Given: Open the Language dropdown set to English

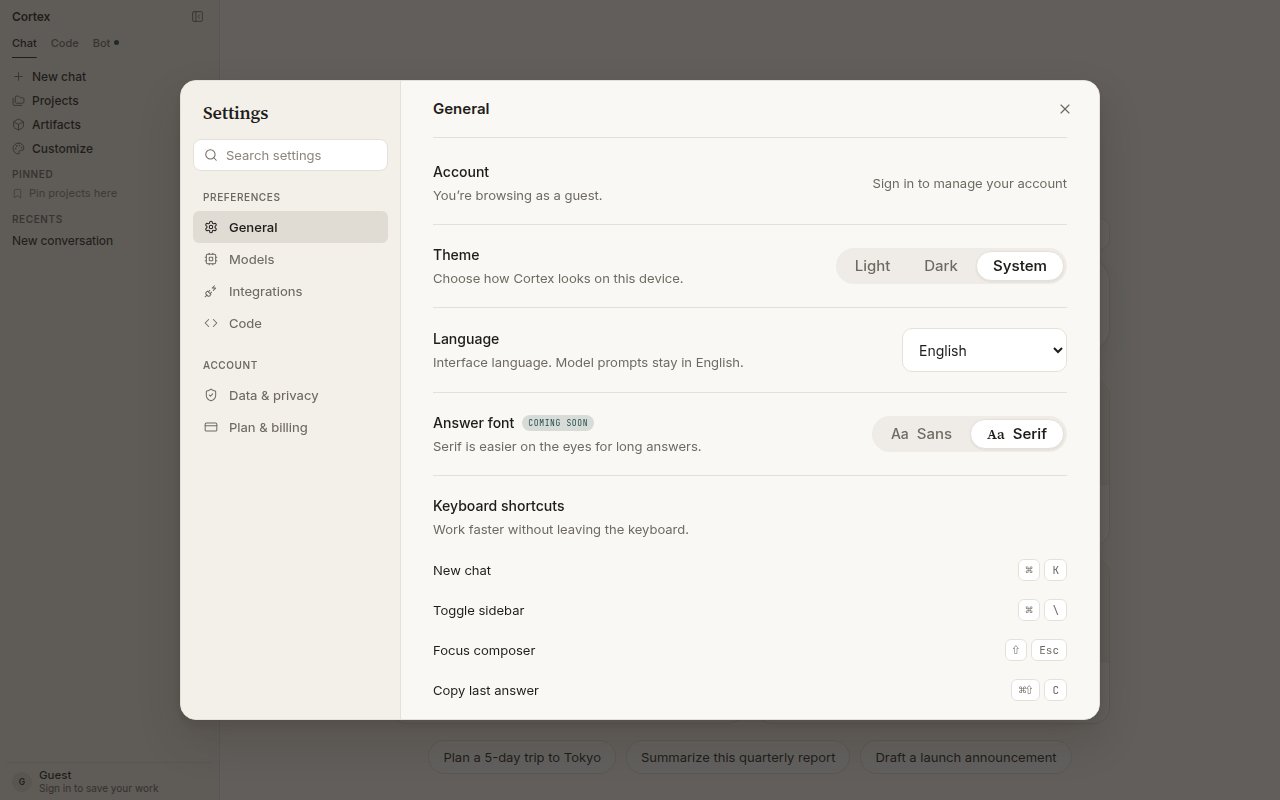Looking at the screenshot, I should [x=984, y=350].
